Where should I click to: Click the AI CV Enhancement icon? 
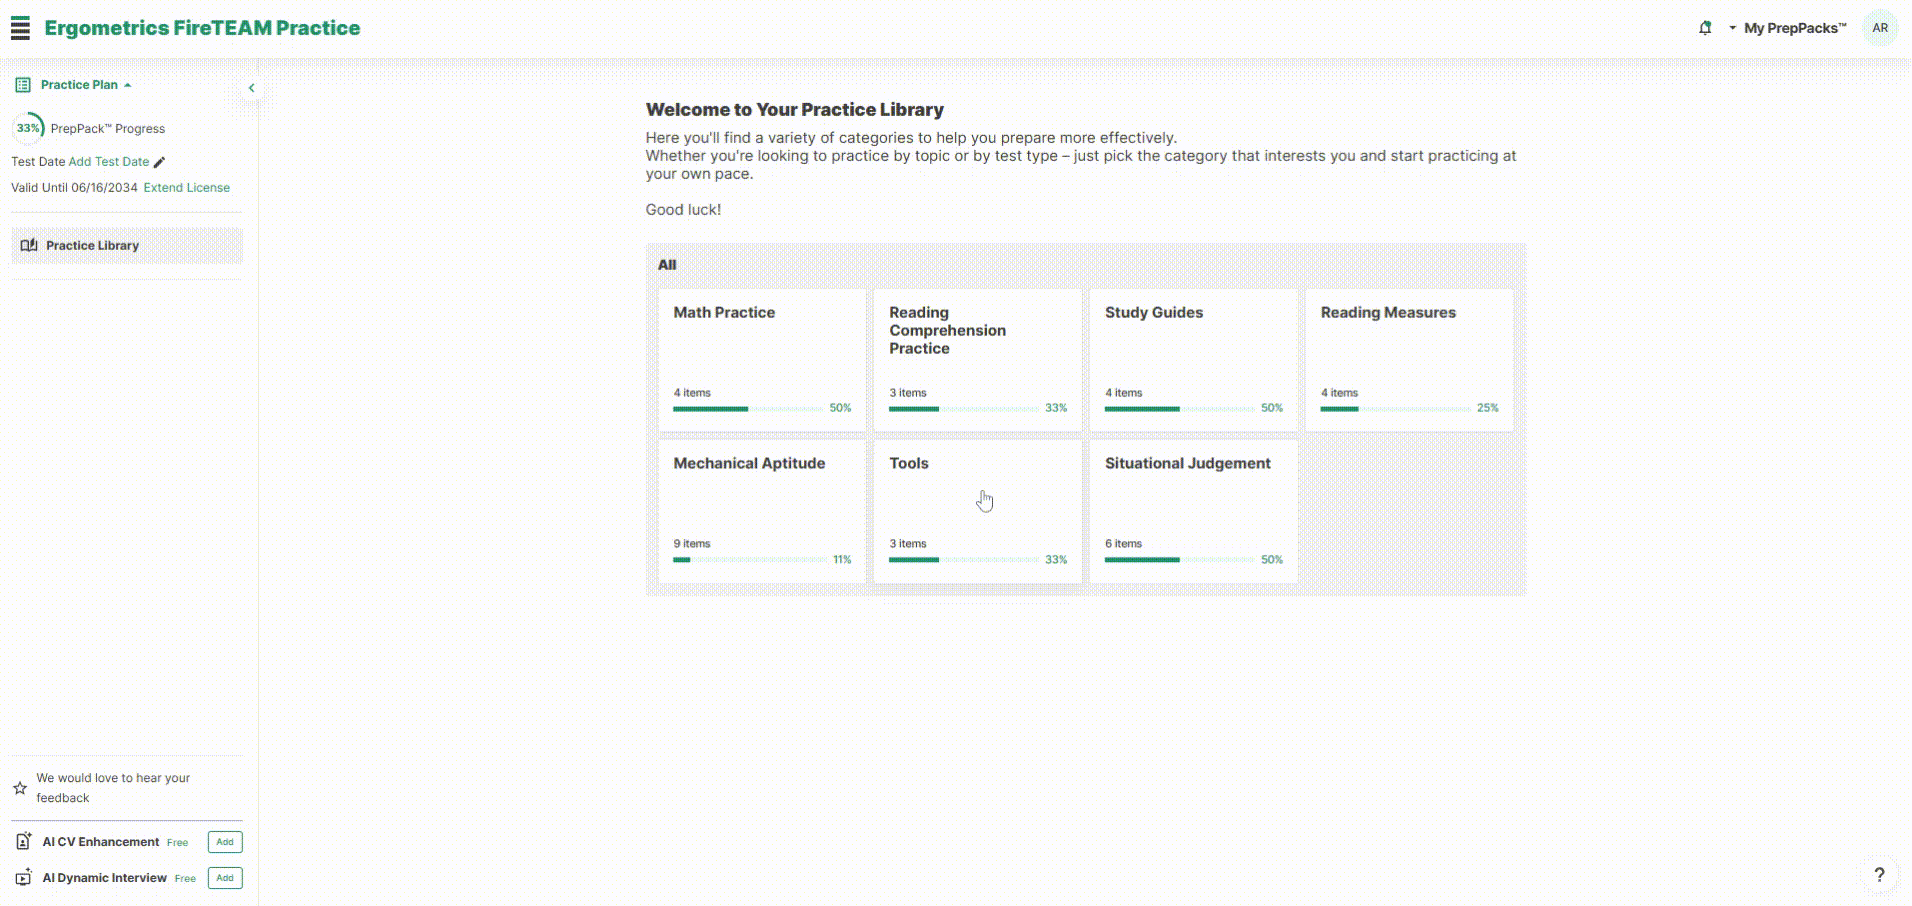click(x=24, y=842)
